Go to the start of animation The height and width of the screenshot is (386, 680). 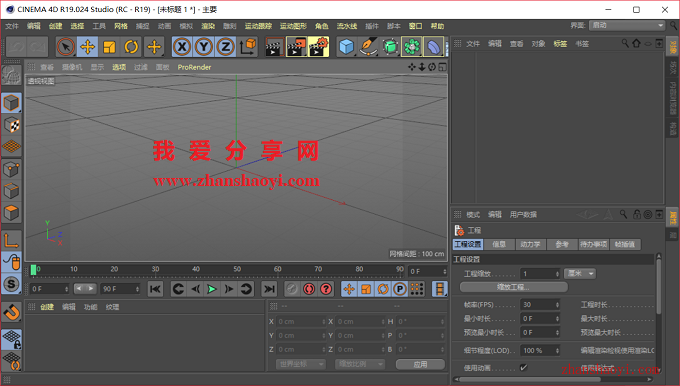point(155,289)
